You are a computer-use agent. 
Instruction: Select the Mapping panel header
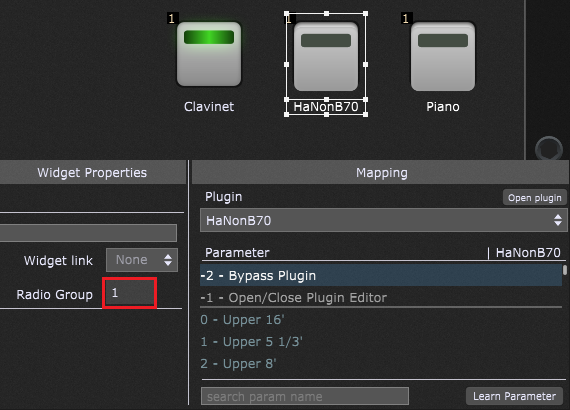[x=381, y=172]
